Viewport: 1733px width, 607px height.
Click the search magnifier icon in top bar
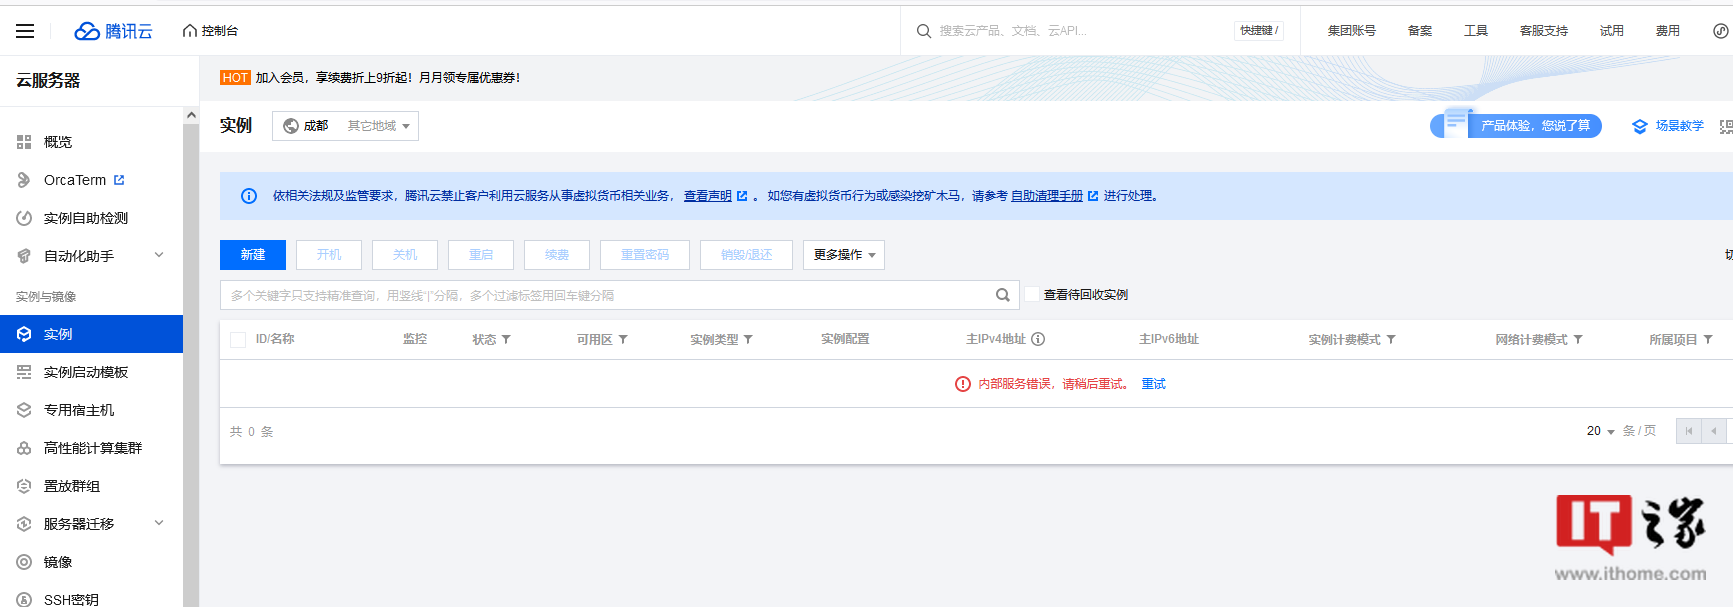[924, 31]
